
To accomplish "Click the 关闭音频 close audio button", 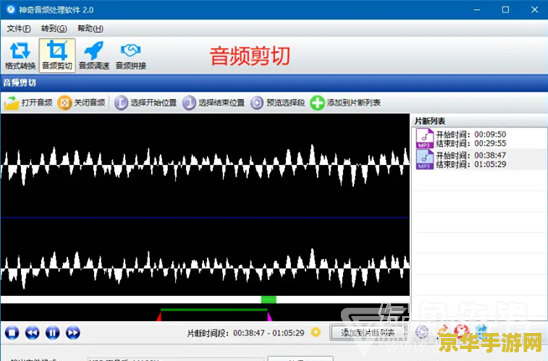I will click(81, 103).
